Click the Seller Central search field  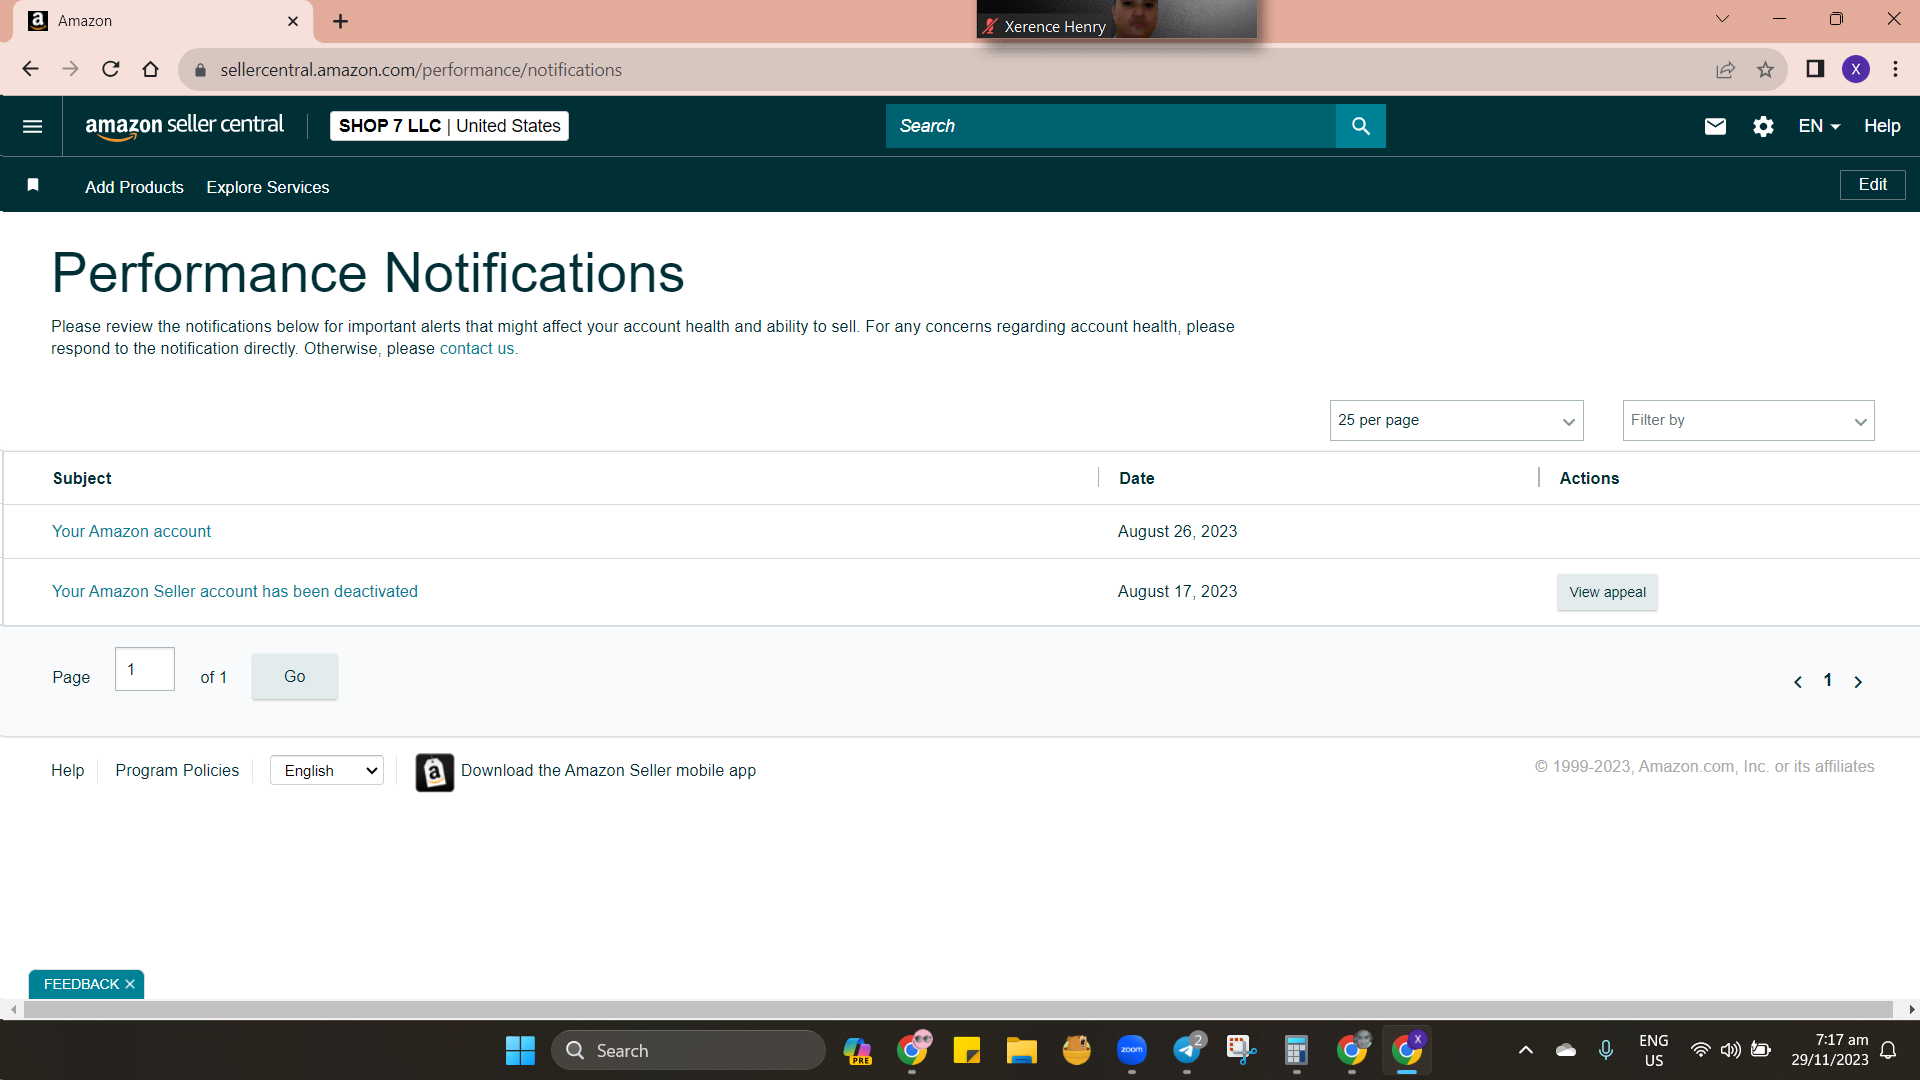(x=1110, y=126)
